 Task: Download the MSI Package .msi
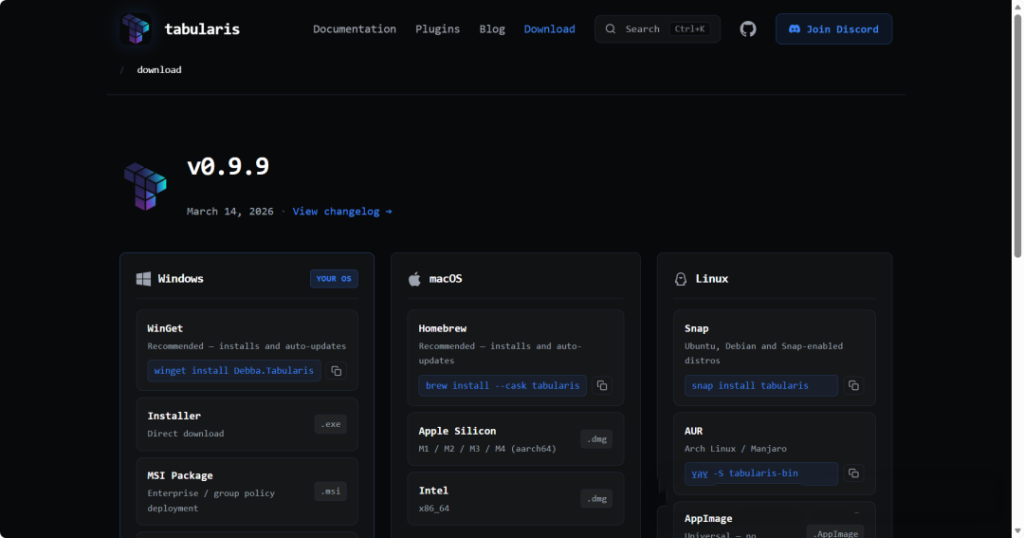click(330, 491)
